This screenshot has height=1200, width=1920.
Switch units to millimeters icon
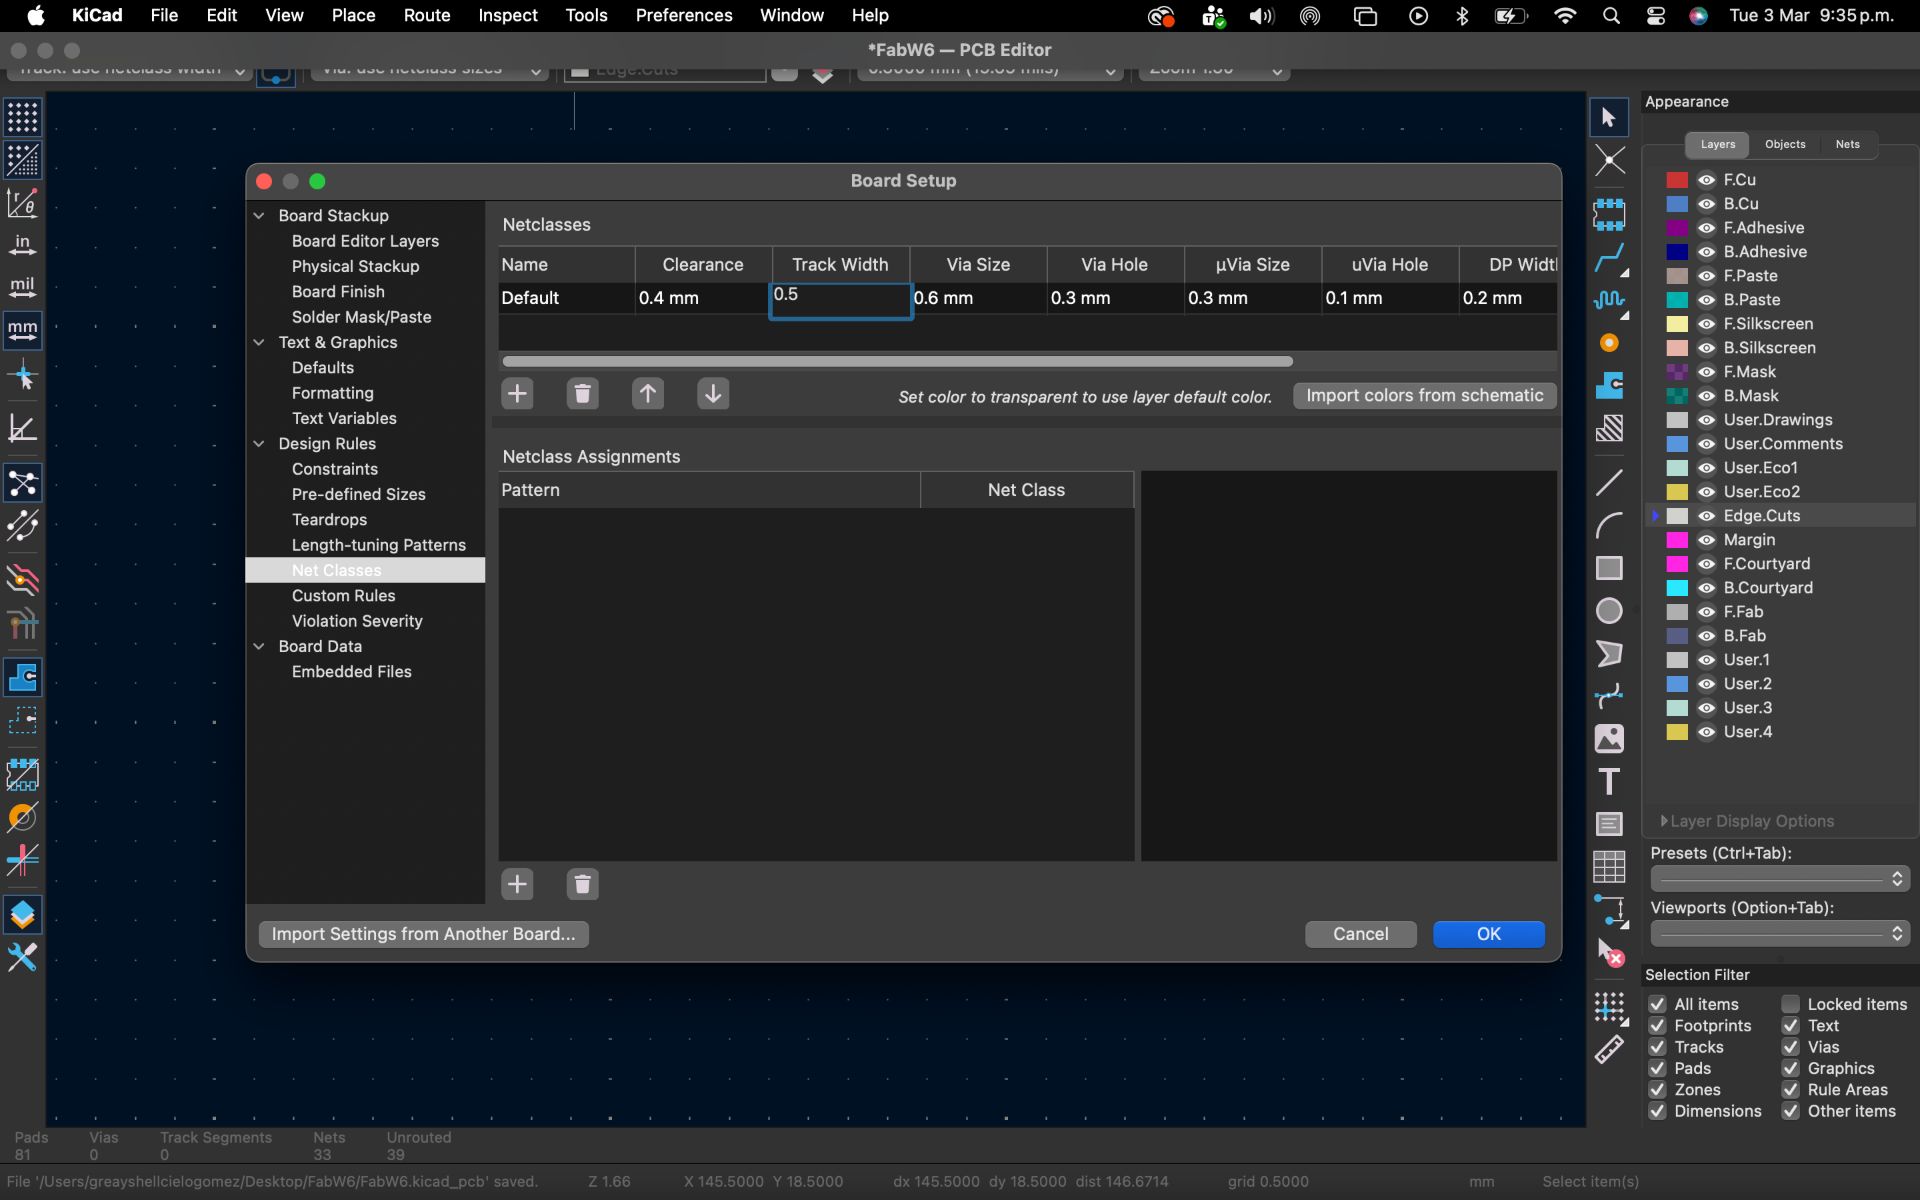point(22,329)
